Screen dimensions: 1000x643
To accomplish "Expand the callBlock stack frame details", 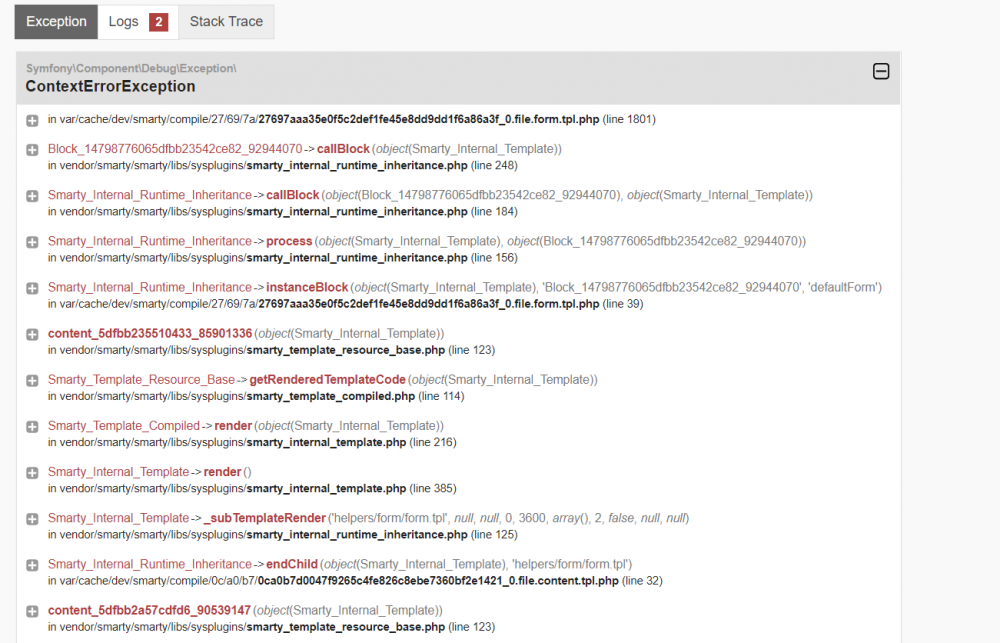I will [31, 149].
